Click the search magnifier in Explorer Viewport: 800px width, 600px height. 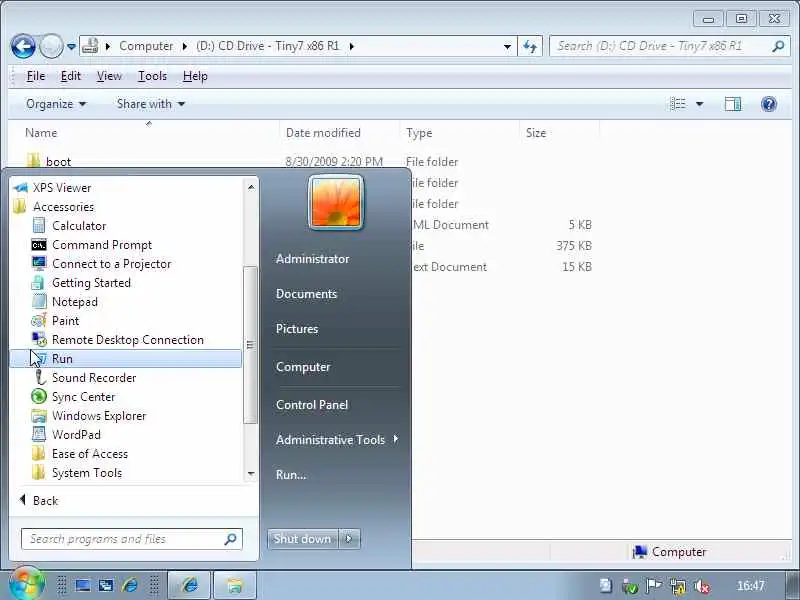tap(778, 46)
